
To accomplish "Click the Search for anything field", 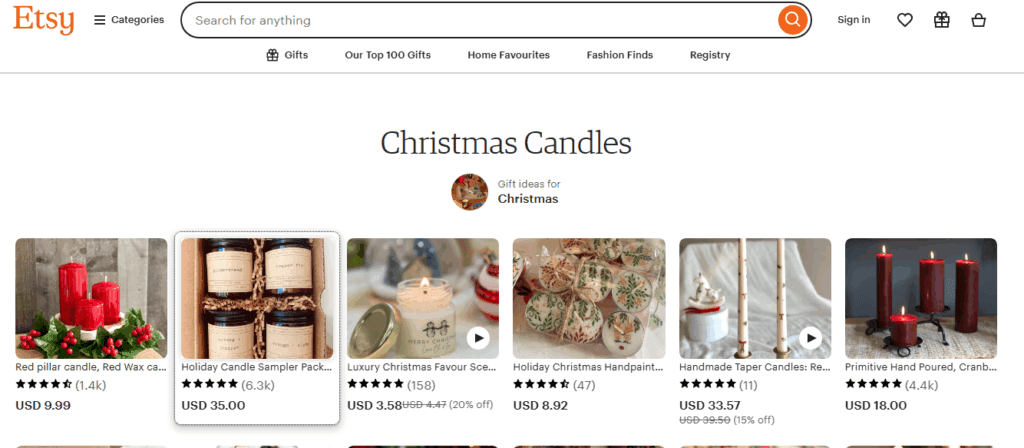I will (480, 20).
